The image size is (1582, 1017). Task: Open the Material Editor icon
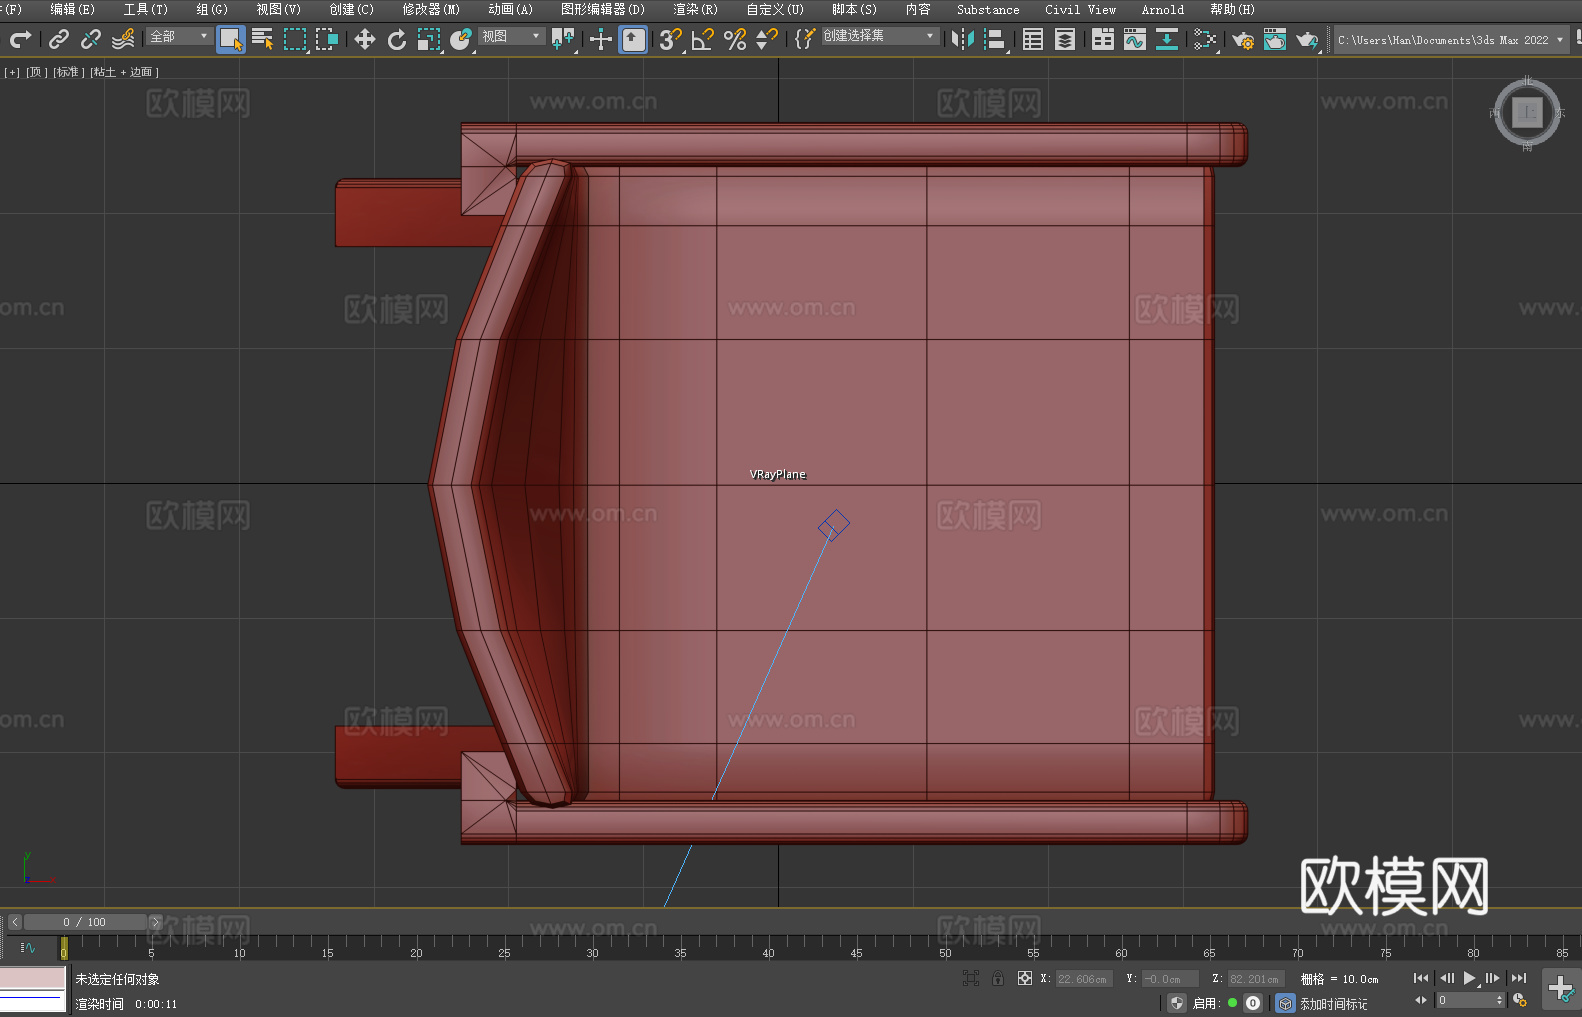tap(1205, 39)
